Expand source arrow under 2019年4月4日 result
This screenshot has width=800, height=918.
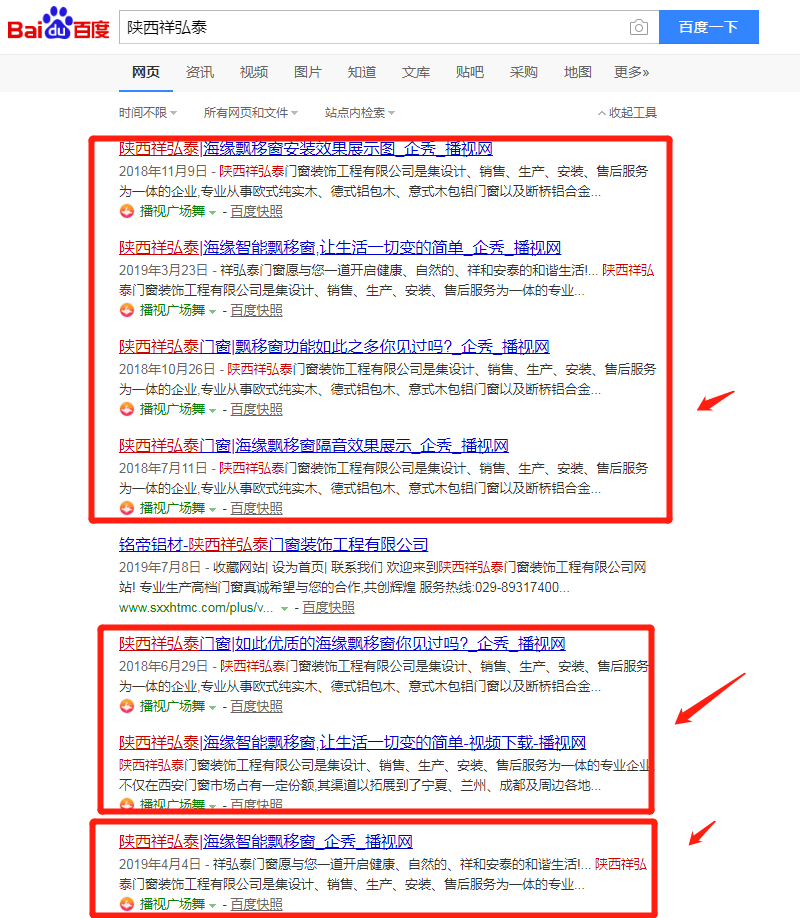pyautogui.click(x=212, y=905)
